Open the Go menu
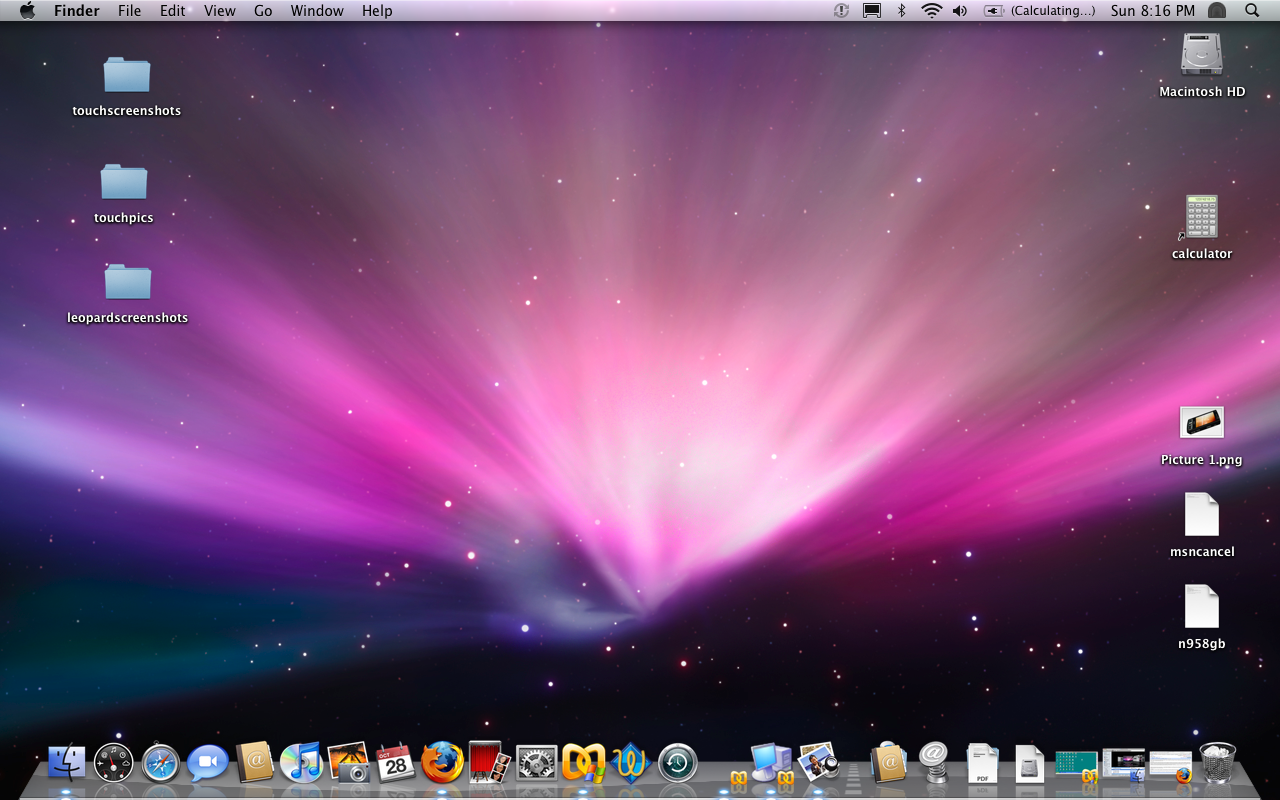 263,11
